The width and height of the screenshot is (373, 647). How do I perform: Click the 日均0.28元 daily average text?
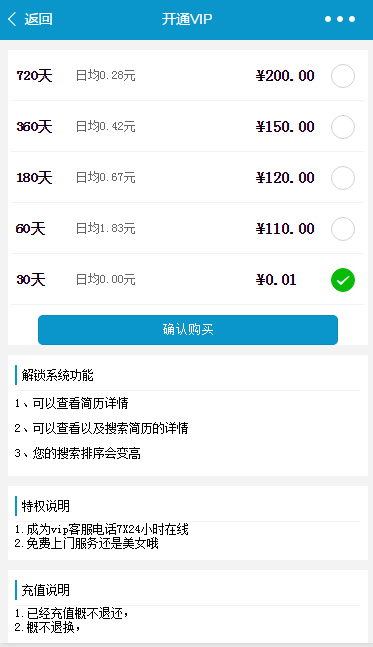coord(106,76)
